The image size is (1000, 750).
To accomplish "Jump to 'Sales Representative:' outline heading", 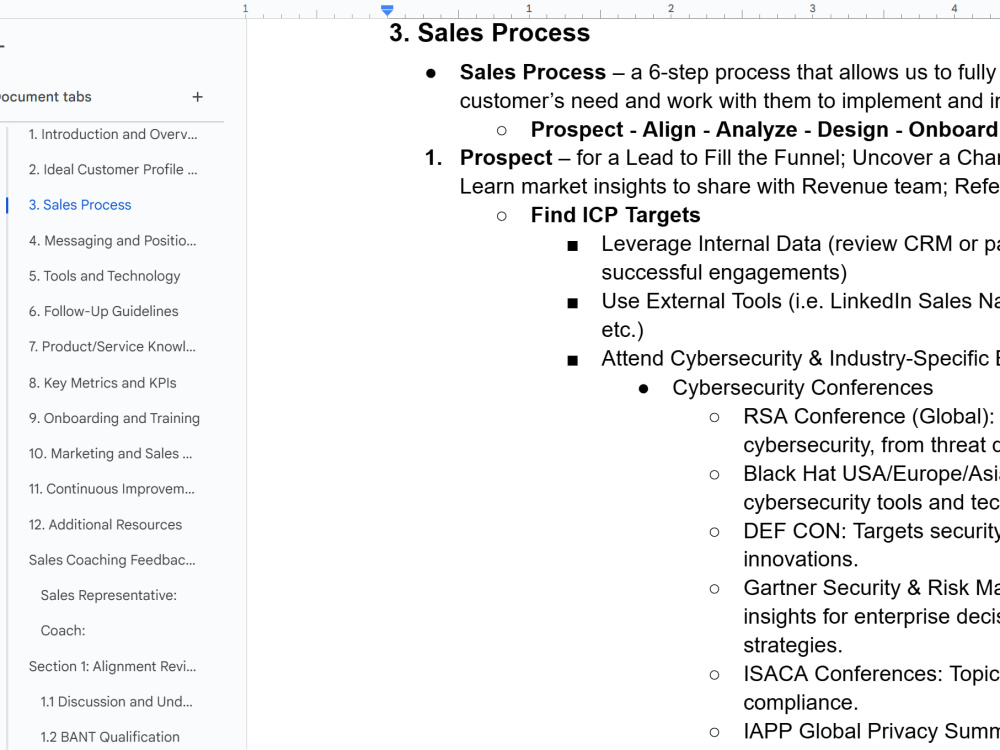I will (x=109, y=595).
